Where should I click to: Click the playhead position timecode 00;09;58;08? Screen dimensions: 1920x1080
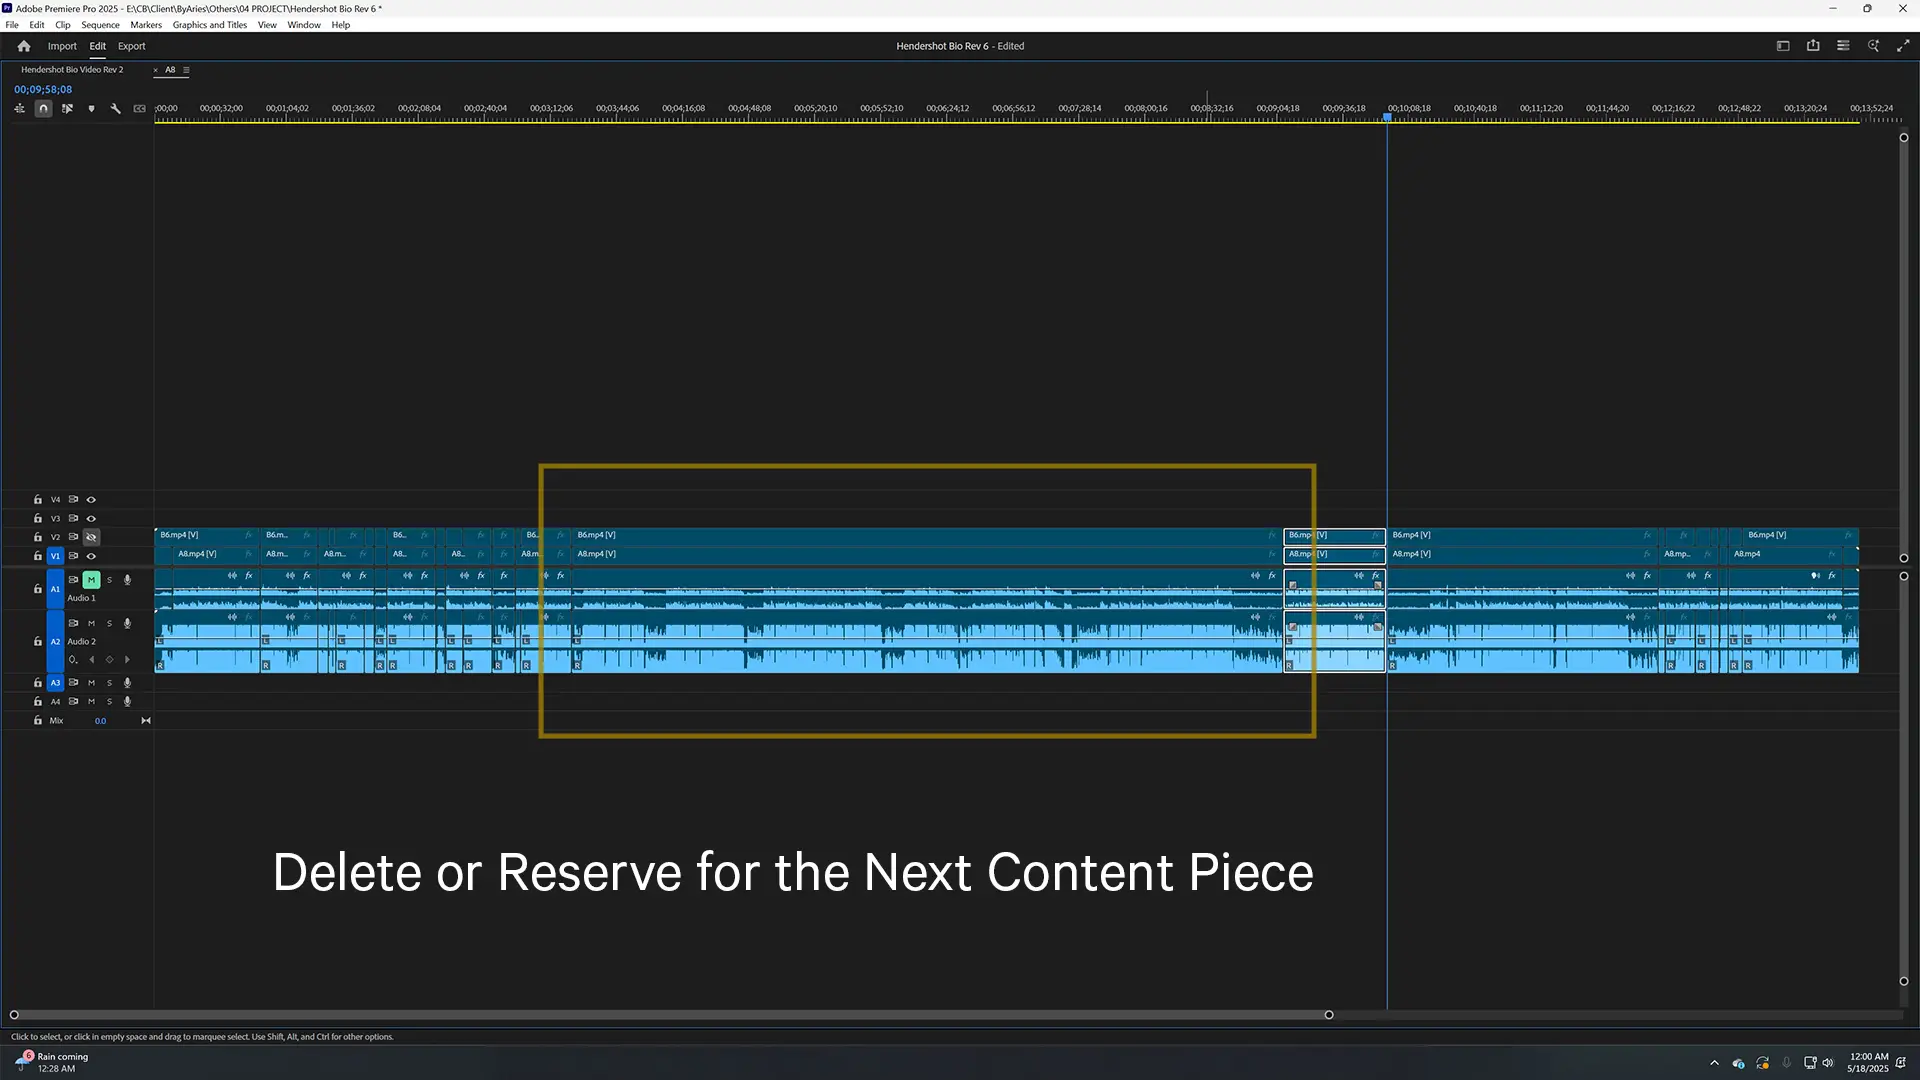pos(43,89)
